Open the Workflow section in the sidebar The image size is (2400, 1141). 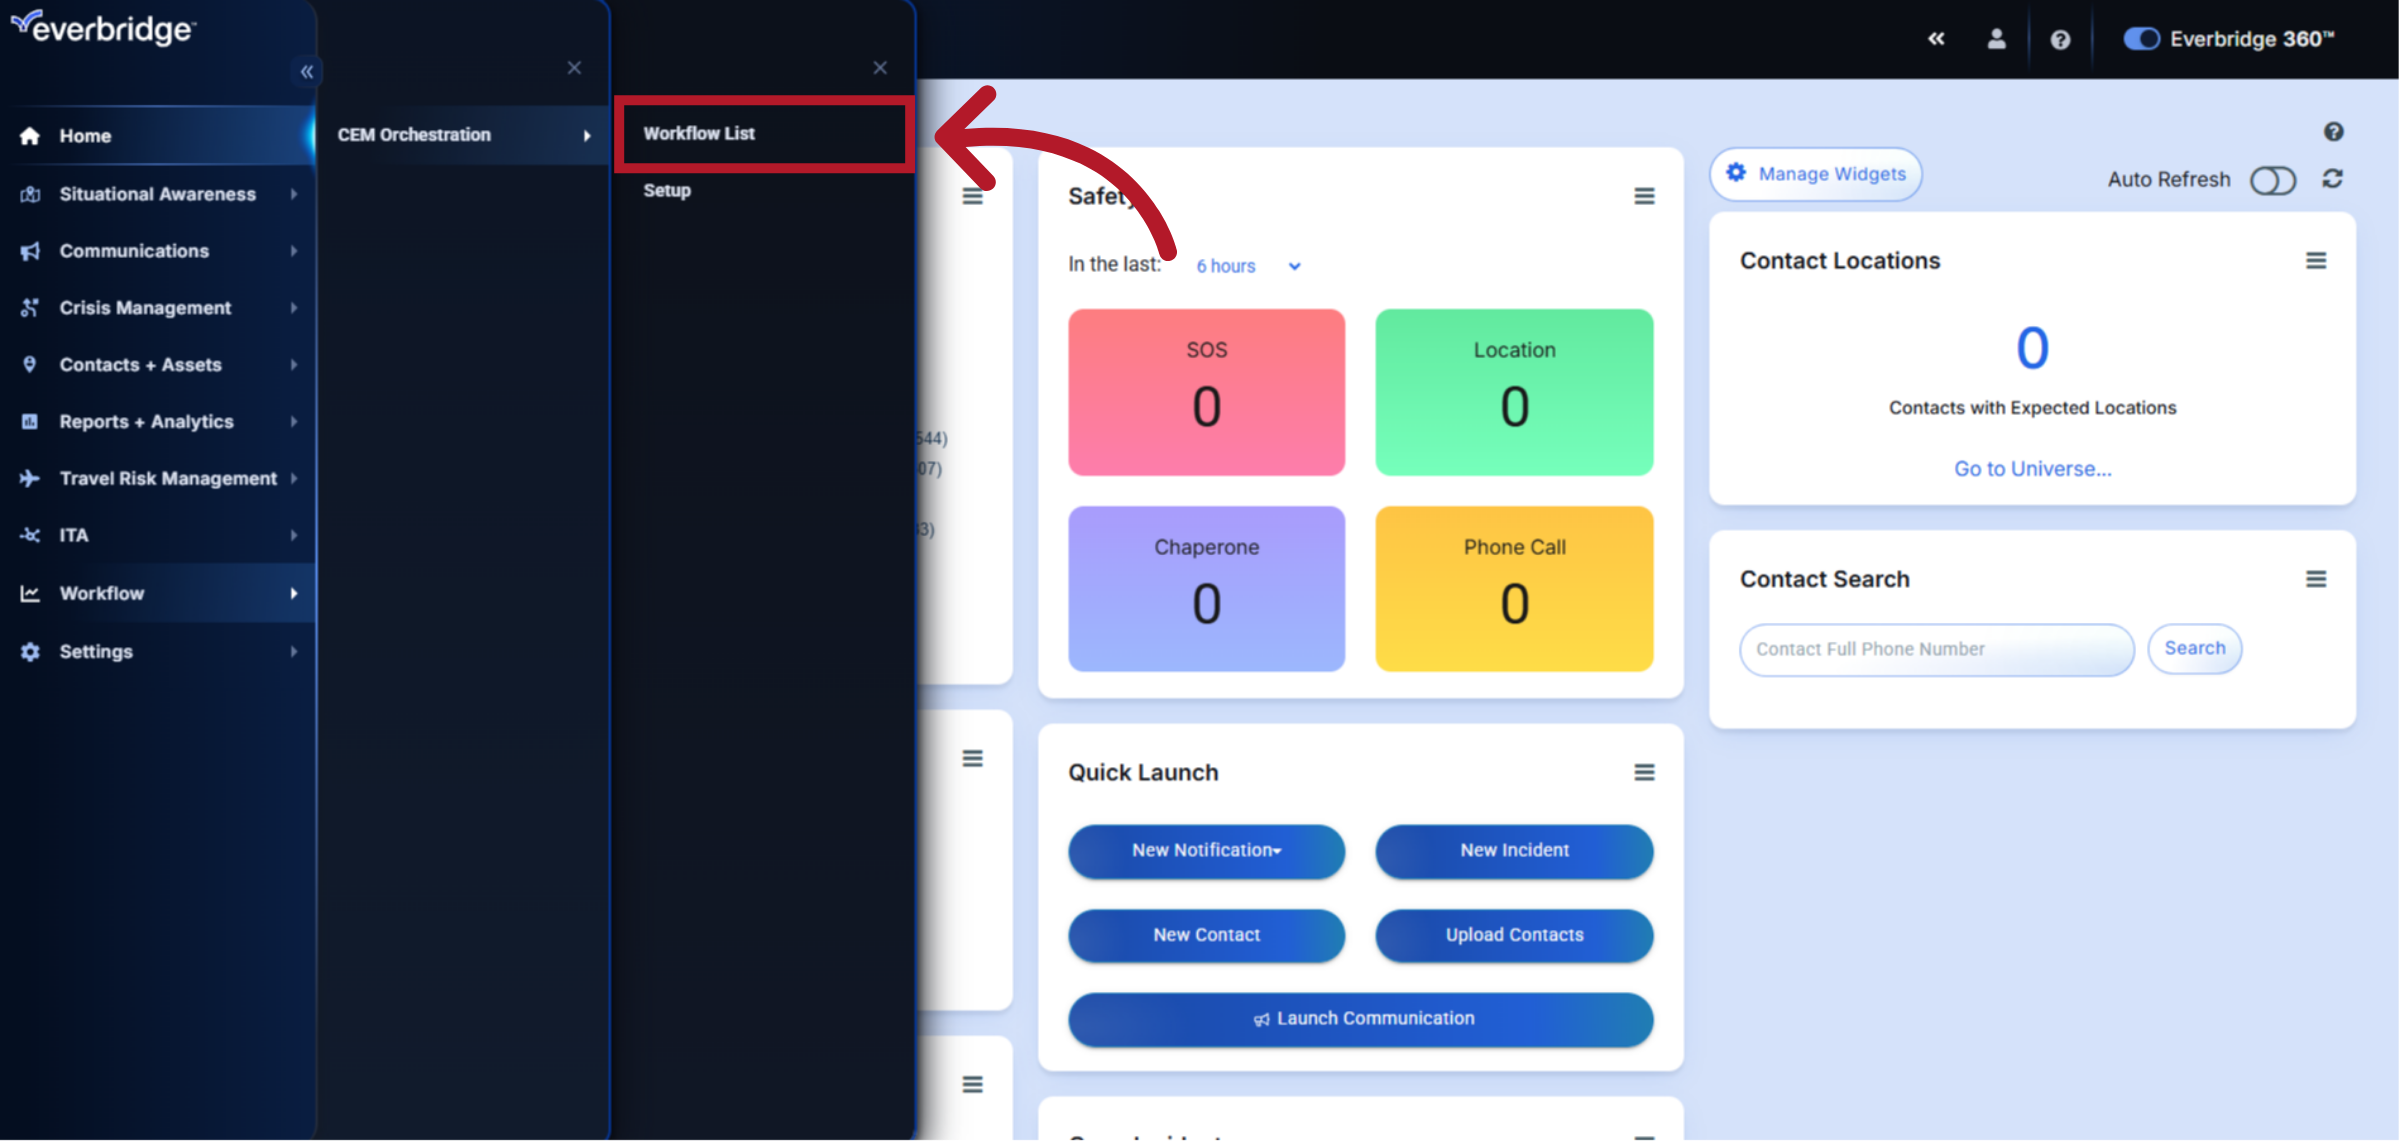pos(102,592)
